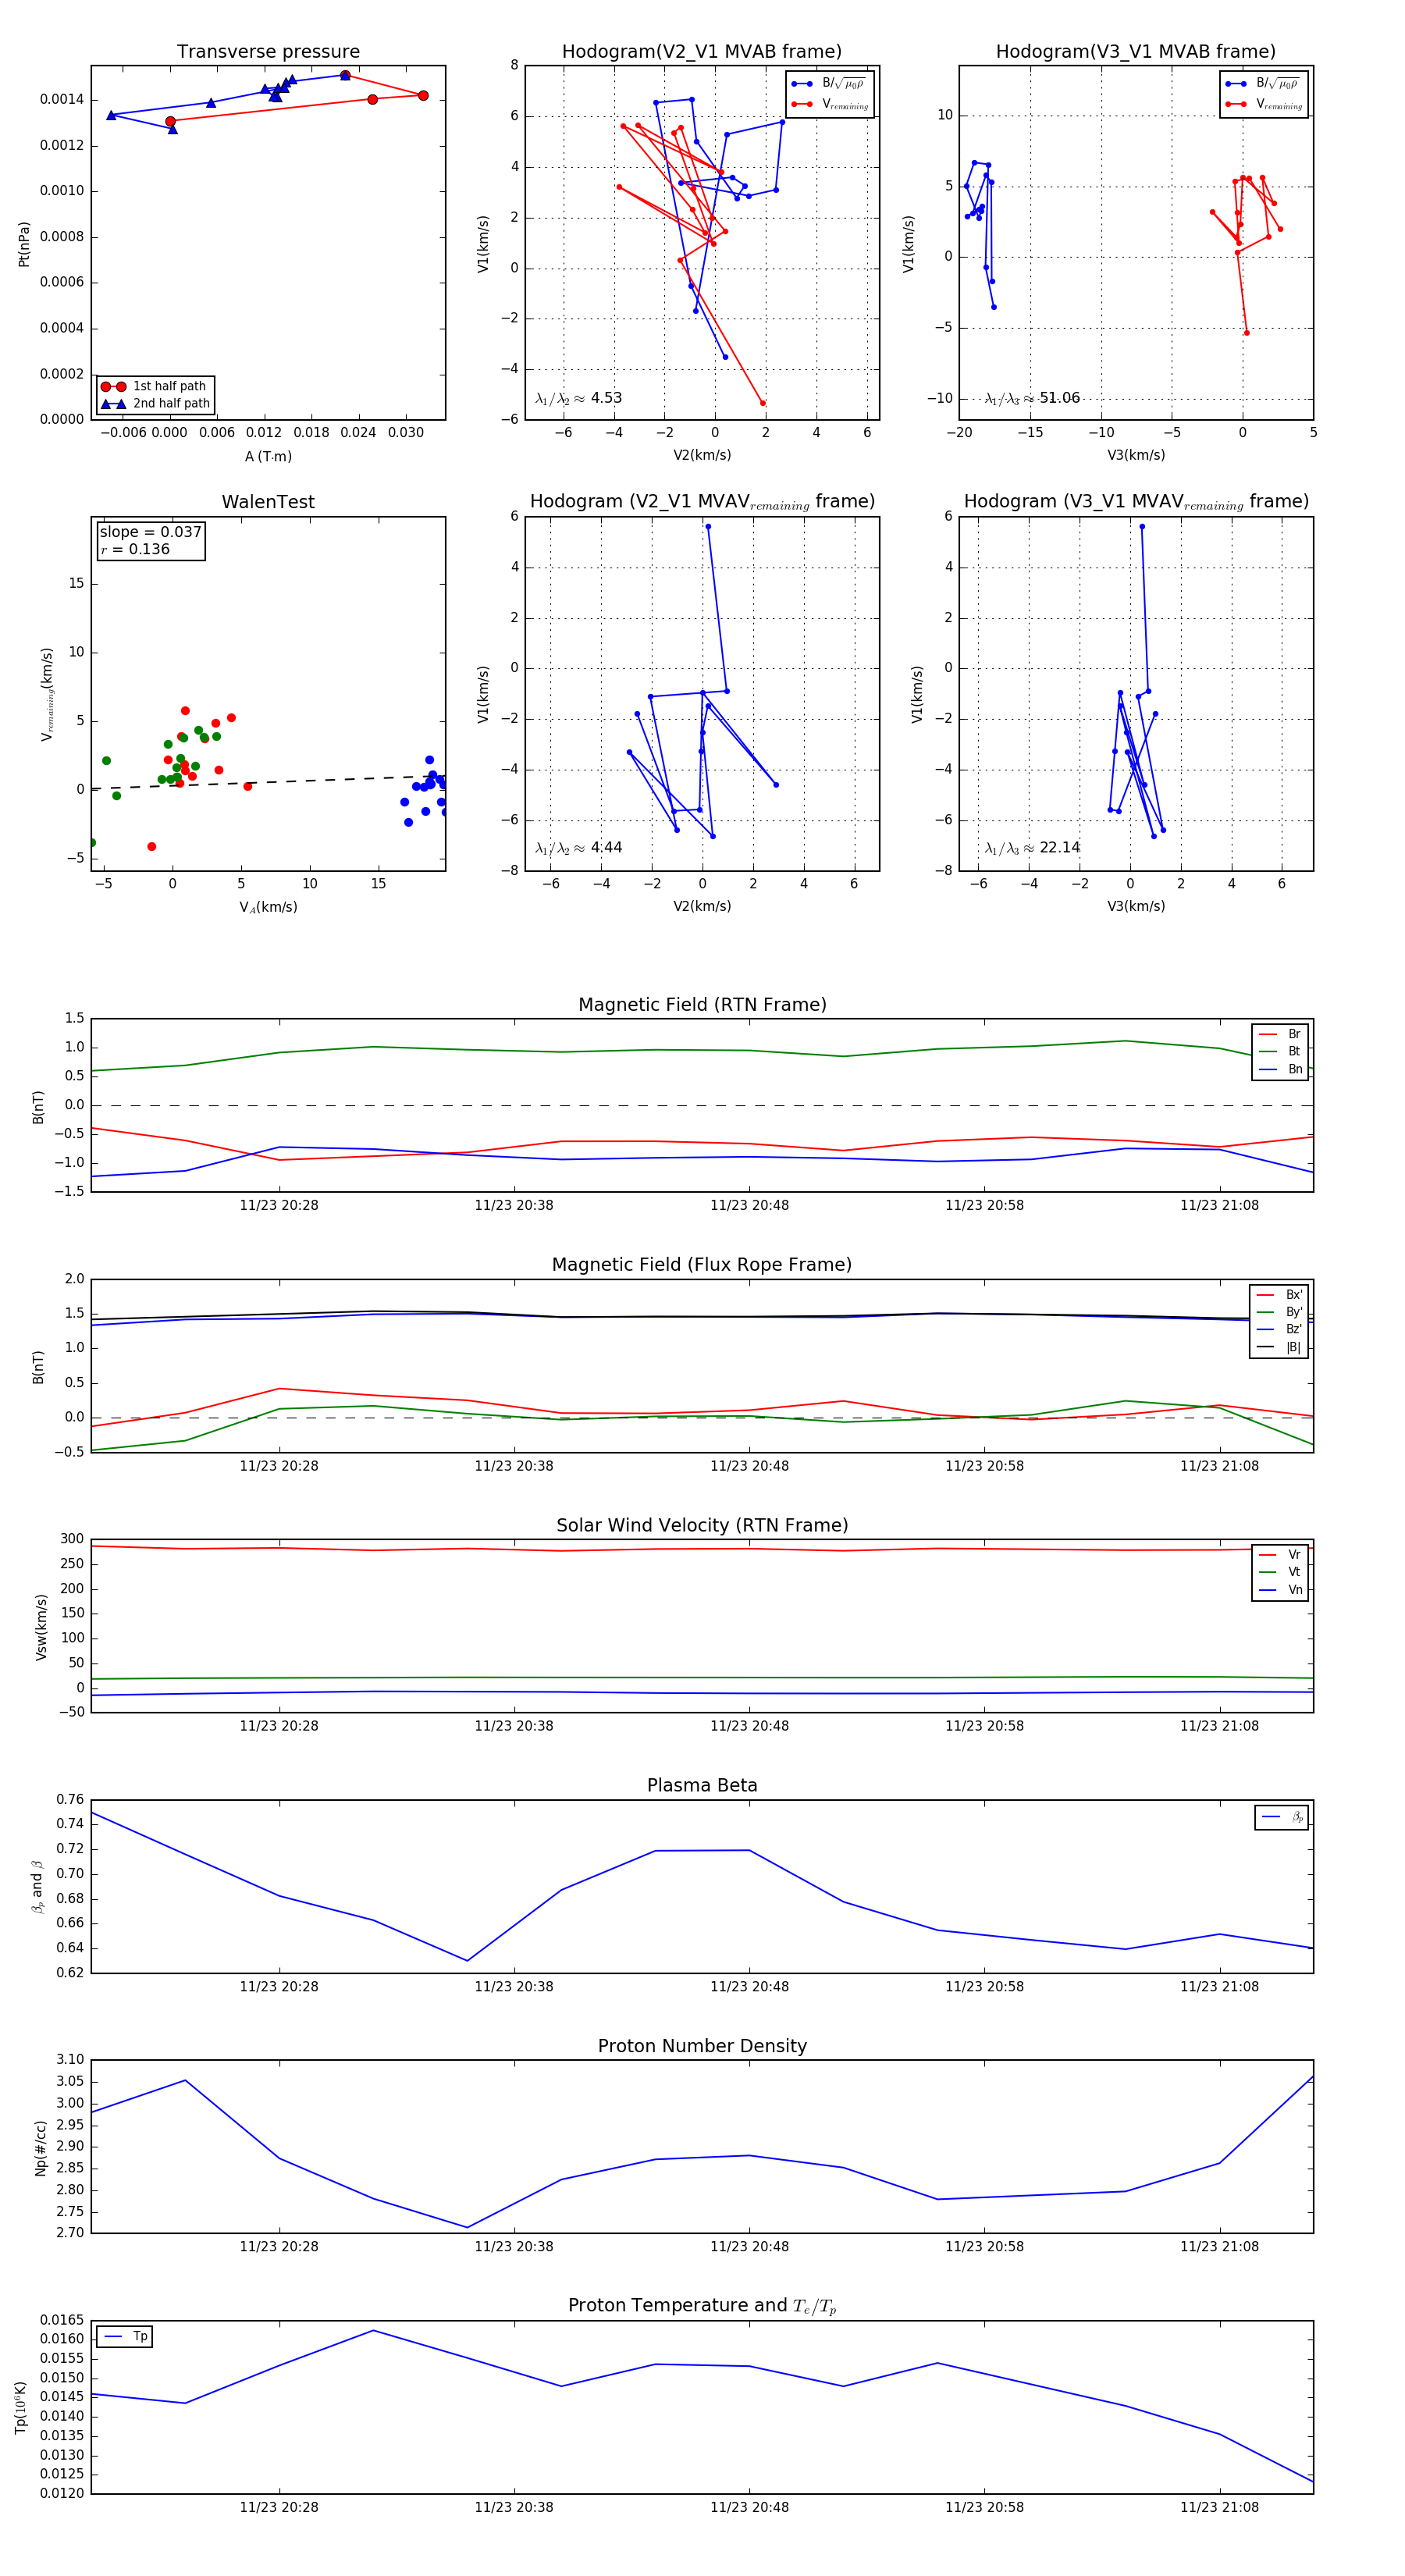Click the 'V_A(km/s)' x-axis label in WalenTest
This screenshot has height=2576, width=1405.
click(268, 907)
